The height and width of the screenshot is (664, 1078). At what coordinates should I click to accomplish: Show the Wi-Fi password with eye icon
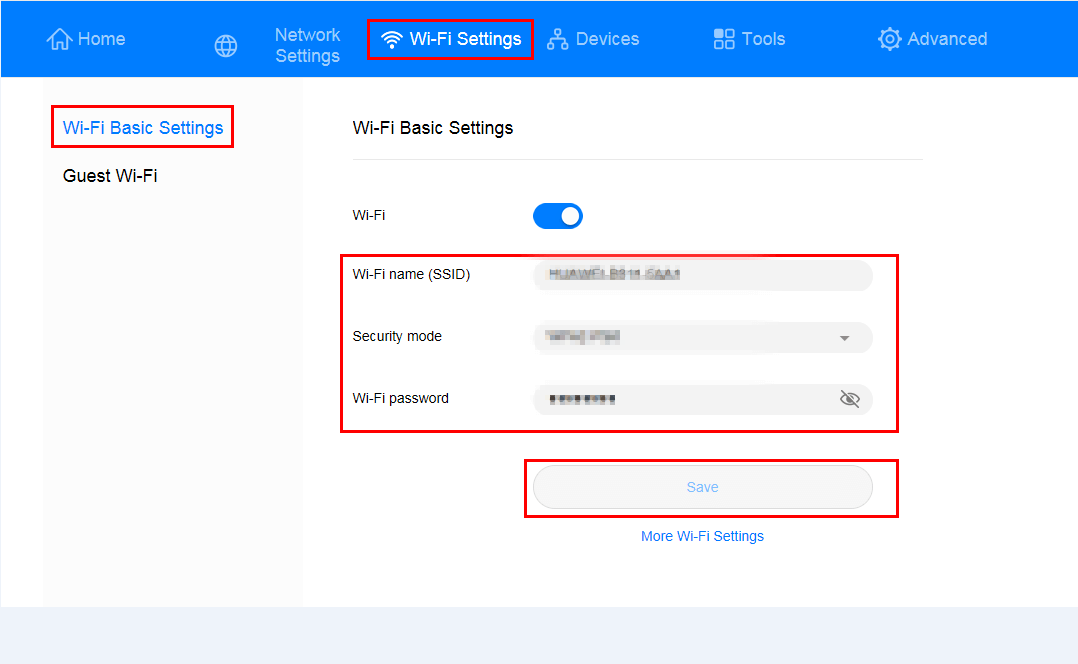pyautogui.click(x=849, y=399)
